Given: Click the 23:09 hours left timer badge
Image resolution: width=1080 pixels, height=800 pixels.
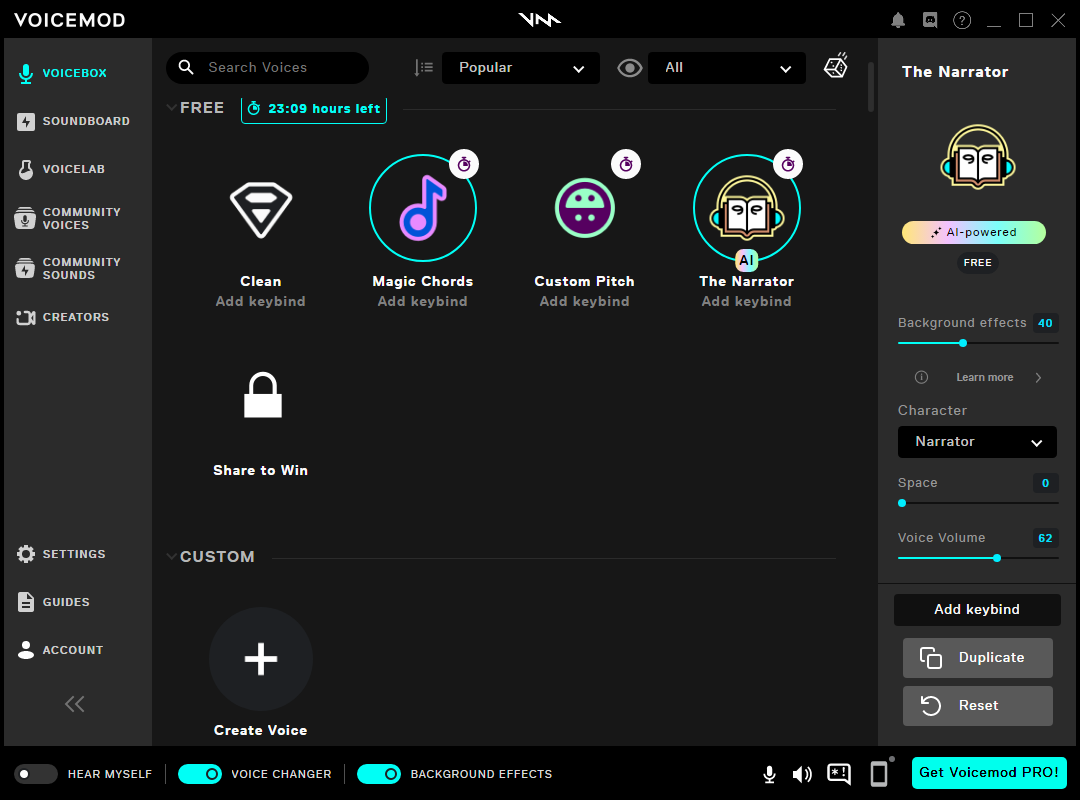Looking at the screenshot, I should (314, 109).
